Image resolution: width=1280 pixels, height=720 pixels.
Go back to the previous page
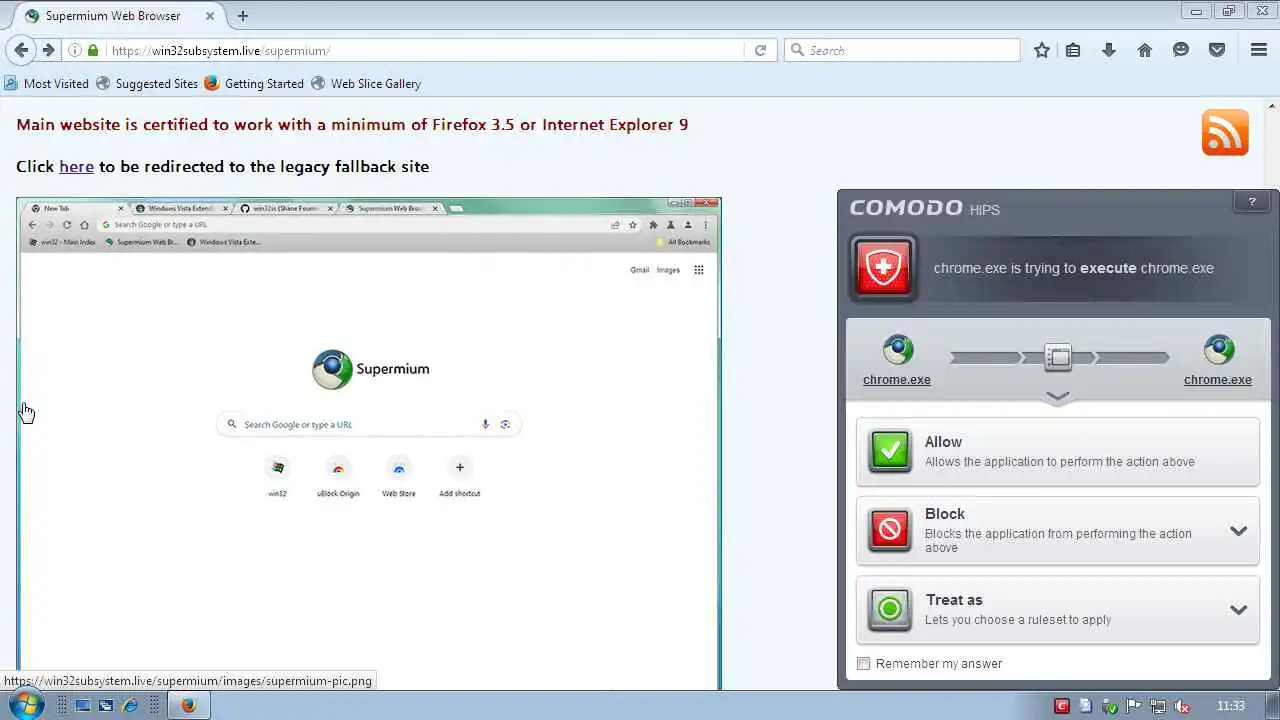[x=21, y=50]
